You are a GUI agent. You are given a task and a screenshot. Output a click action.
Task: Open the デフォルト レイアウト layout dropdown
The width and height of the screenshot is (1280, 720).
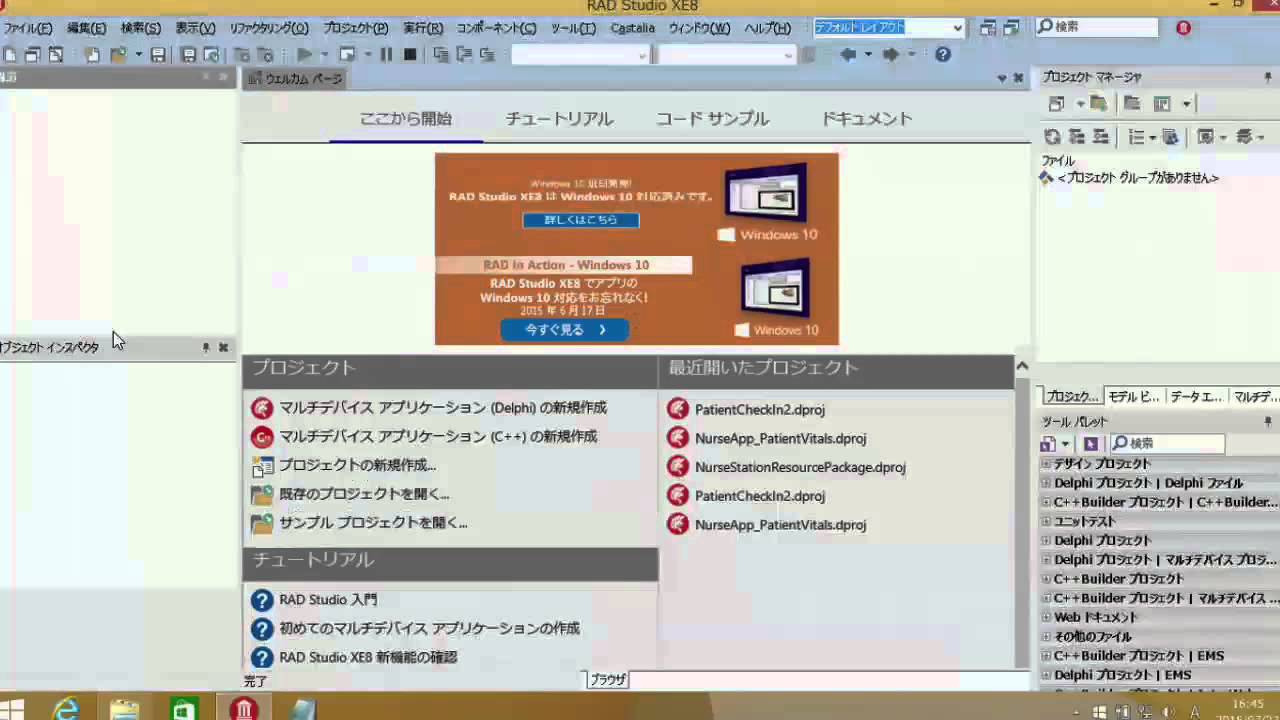(957, 28)
